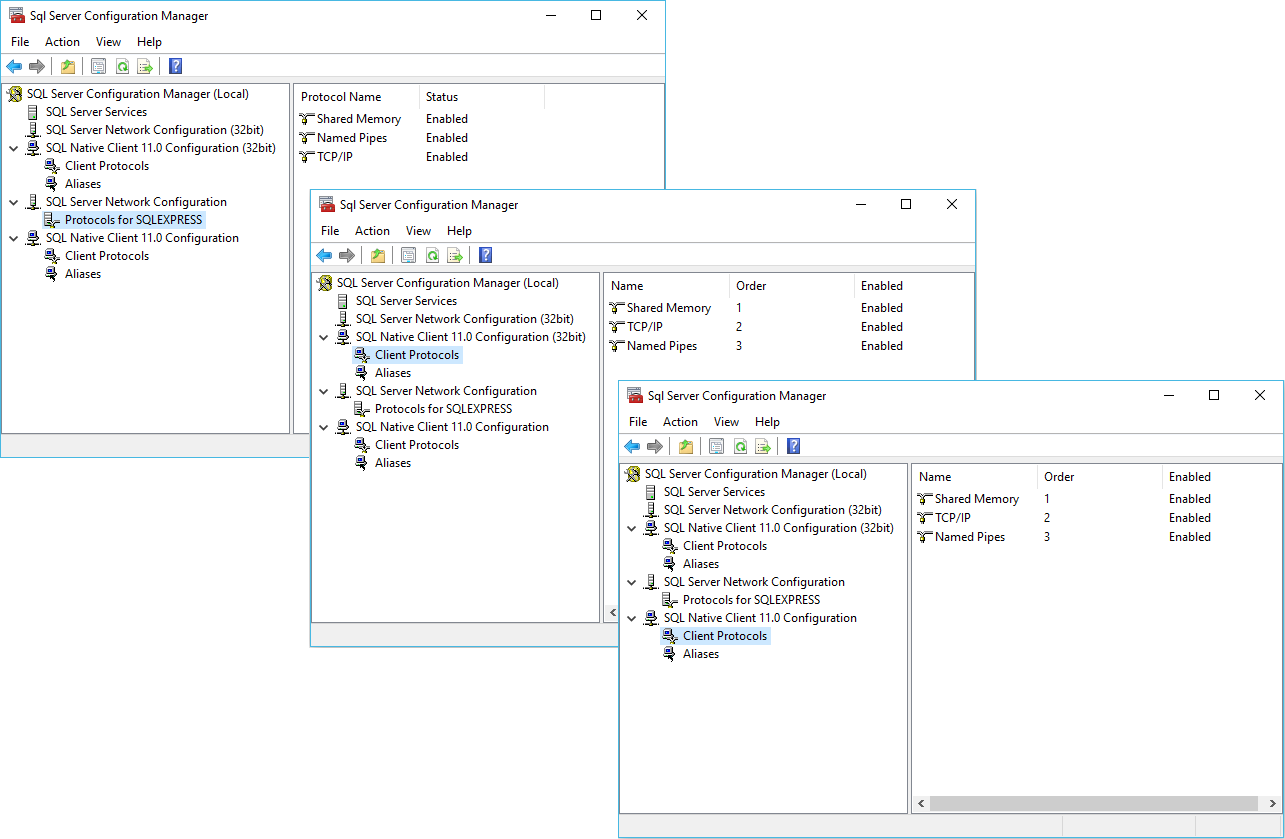Open Action menu in front window
Viewport: 1285px width, 839px height.
coord(680,422)
